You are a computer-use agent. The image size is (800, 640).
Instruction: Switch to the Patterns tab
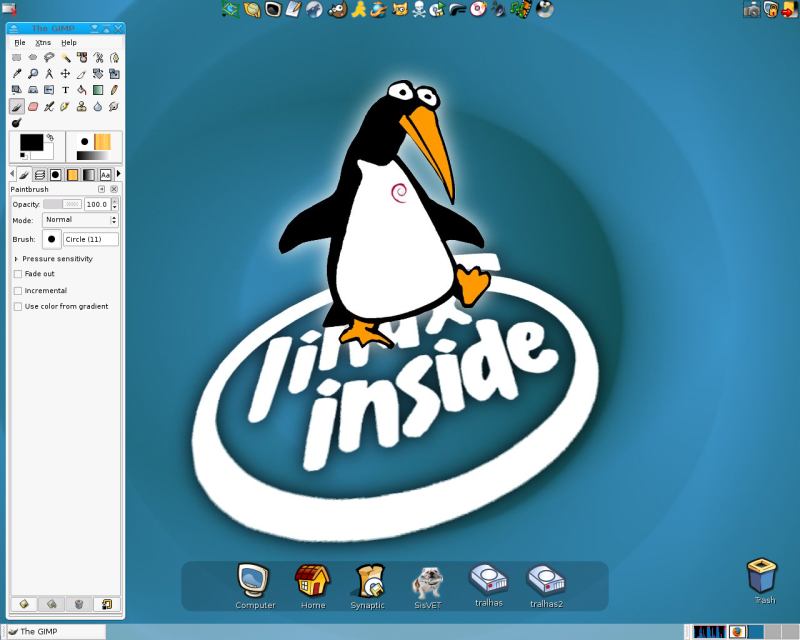(72, 175)
